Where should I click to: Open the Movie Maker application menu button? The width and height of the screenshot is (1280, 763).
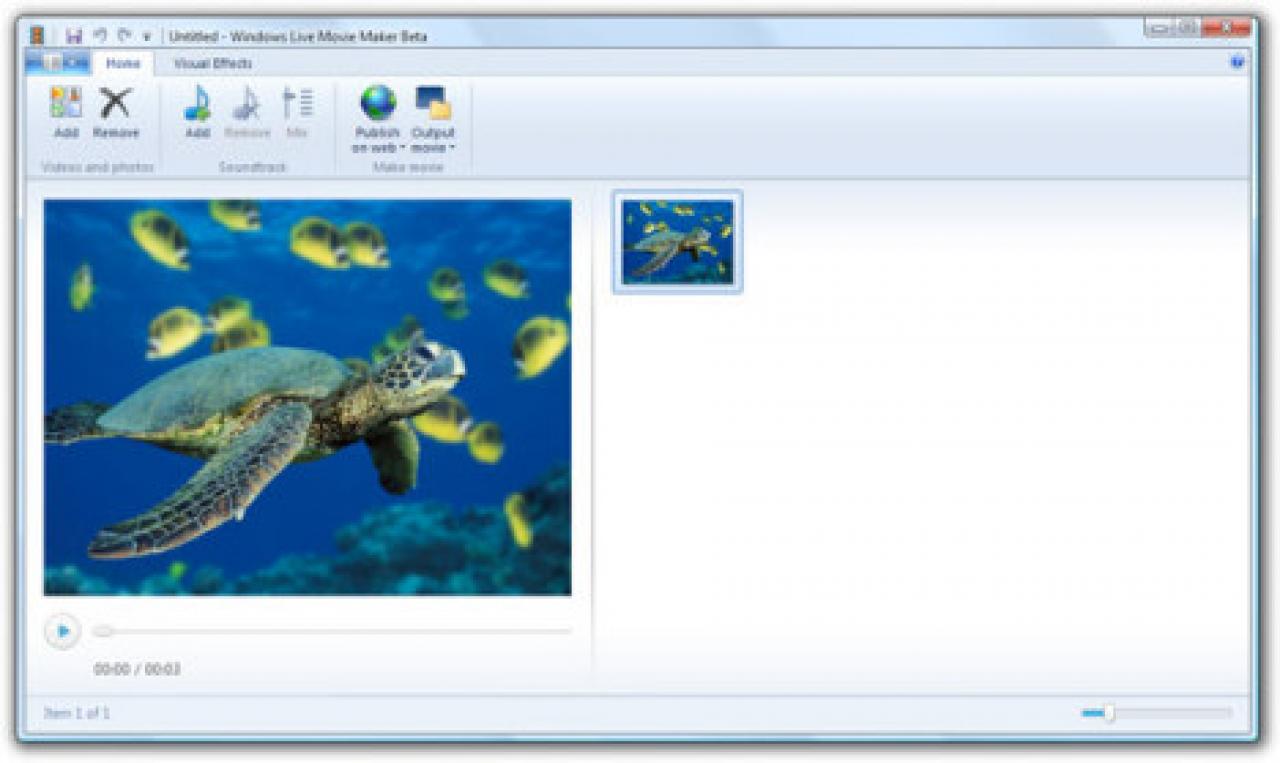click(57, 63)
